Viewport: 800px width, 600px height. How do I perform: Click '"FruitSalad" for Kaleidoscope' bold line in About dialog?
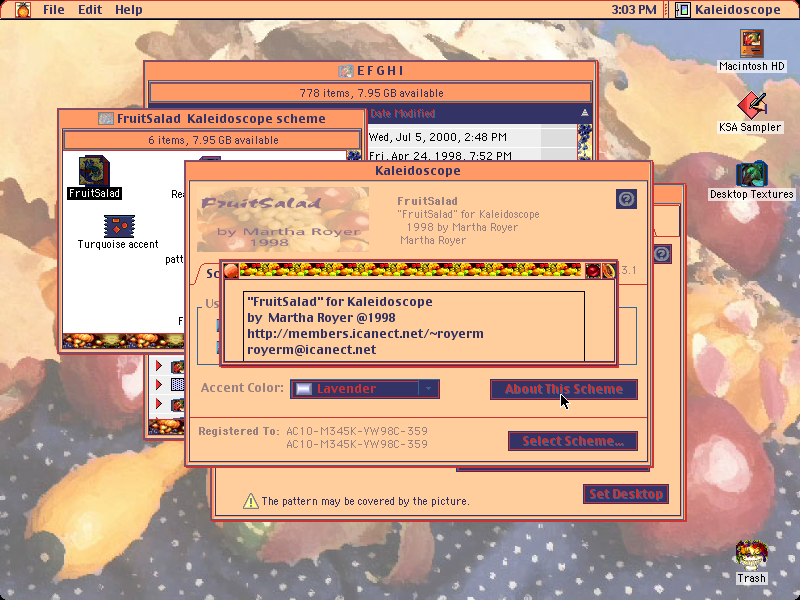(340, 302)
